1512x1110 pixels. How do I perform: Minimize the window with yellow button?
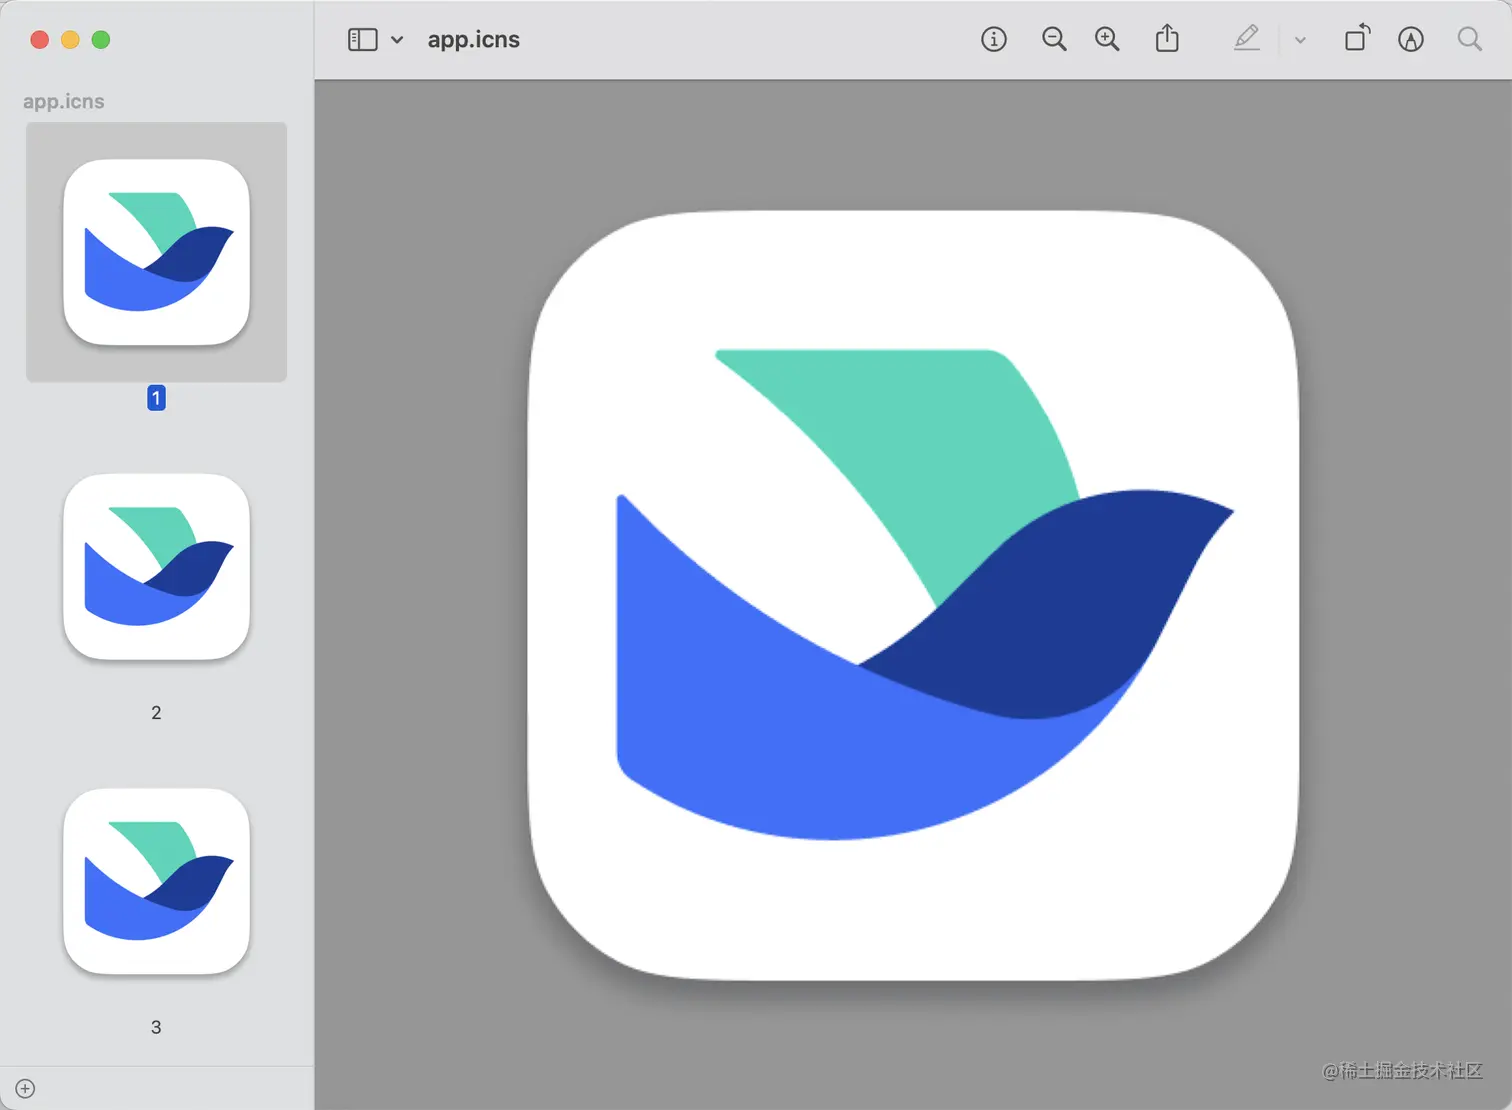pyautogui.click(x=70, y=40)
